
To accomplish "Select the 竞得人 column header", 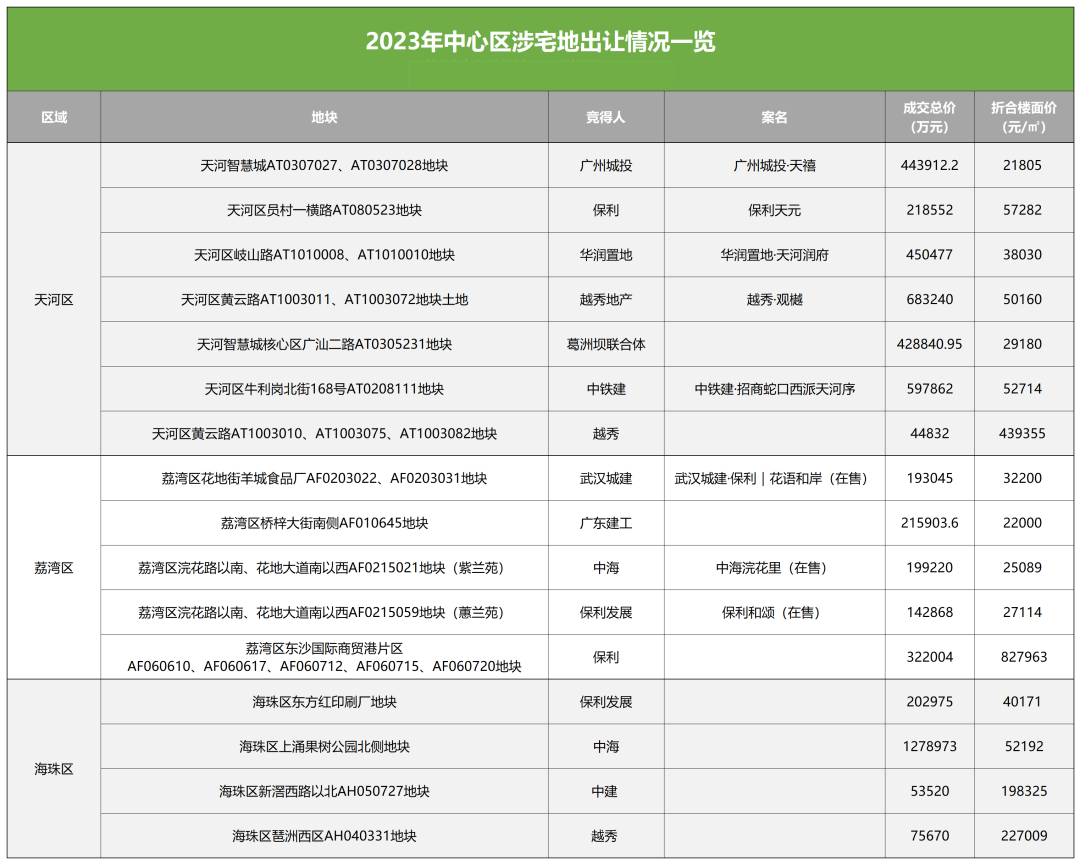I will click(x=606, y=117).
